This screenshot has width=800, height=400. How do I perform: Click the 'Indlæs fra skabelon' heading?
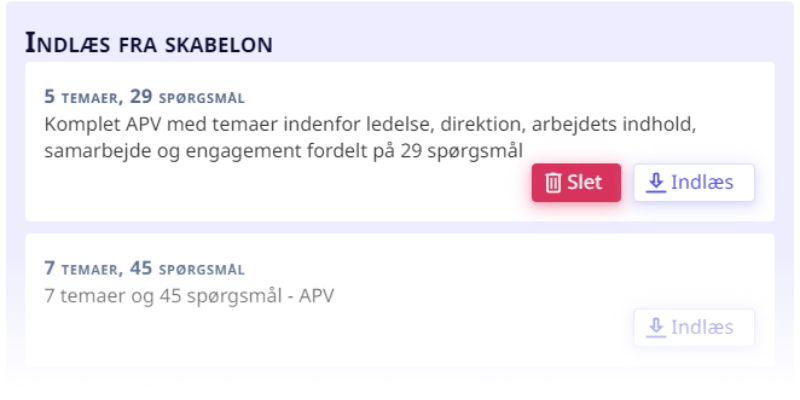(148, 43)
